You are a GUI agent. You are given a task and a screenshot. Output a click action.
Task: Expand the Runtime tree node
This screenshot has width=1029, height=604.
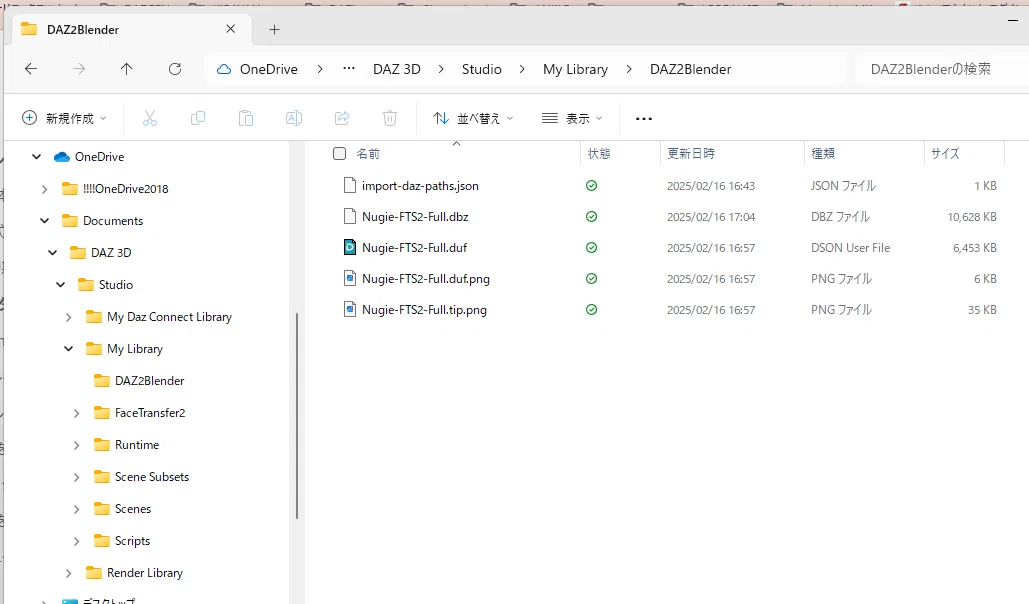click(76, 445)
